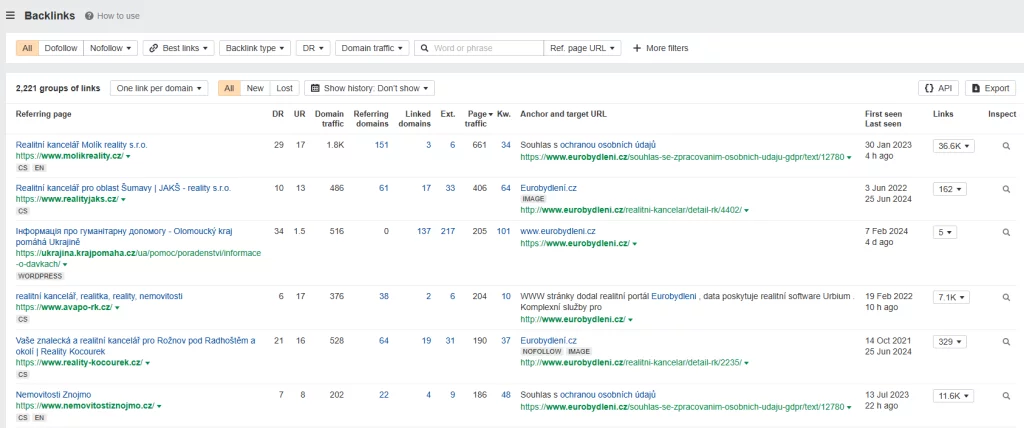Expand the 162 links dropdown
The image size is (1024, 428).
950,189
